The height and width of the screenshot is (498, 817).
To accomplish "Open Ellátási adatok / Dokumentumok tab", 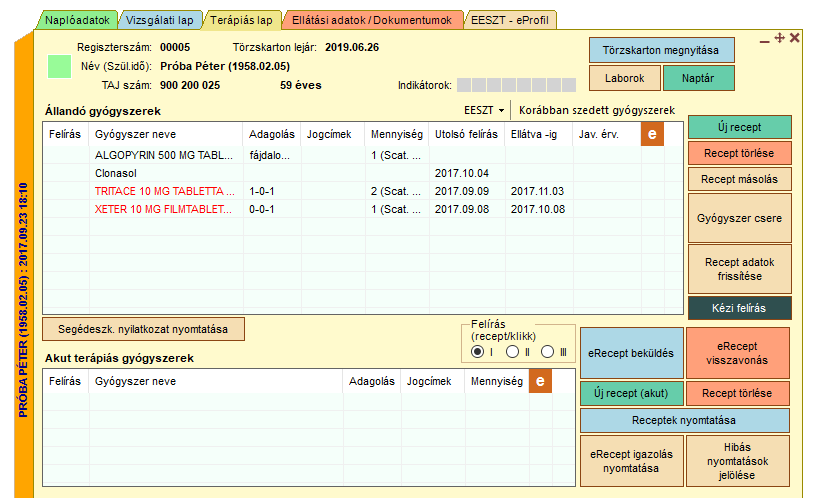I will pyautogui.click(x=373, y=19).
